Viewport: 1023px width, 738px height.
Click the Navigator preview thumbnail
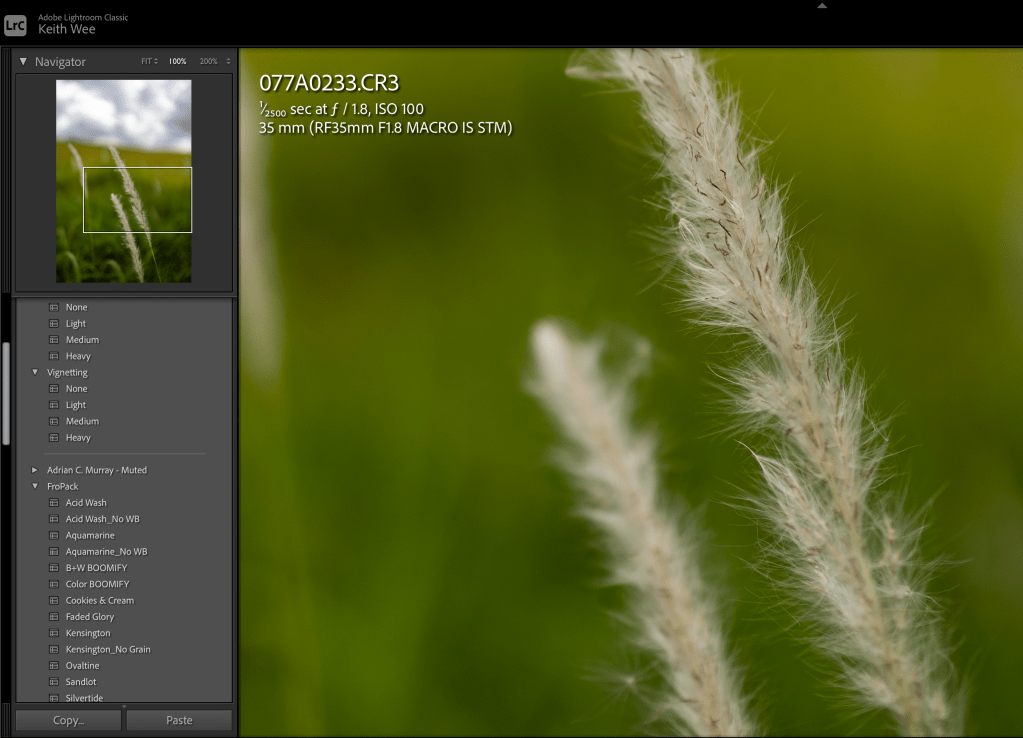(123, 181)
